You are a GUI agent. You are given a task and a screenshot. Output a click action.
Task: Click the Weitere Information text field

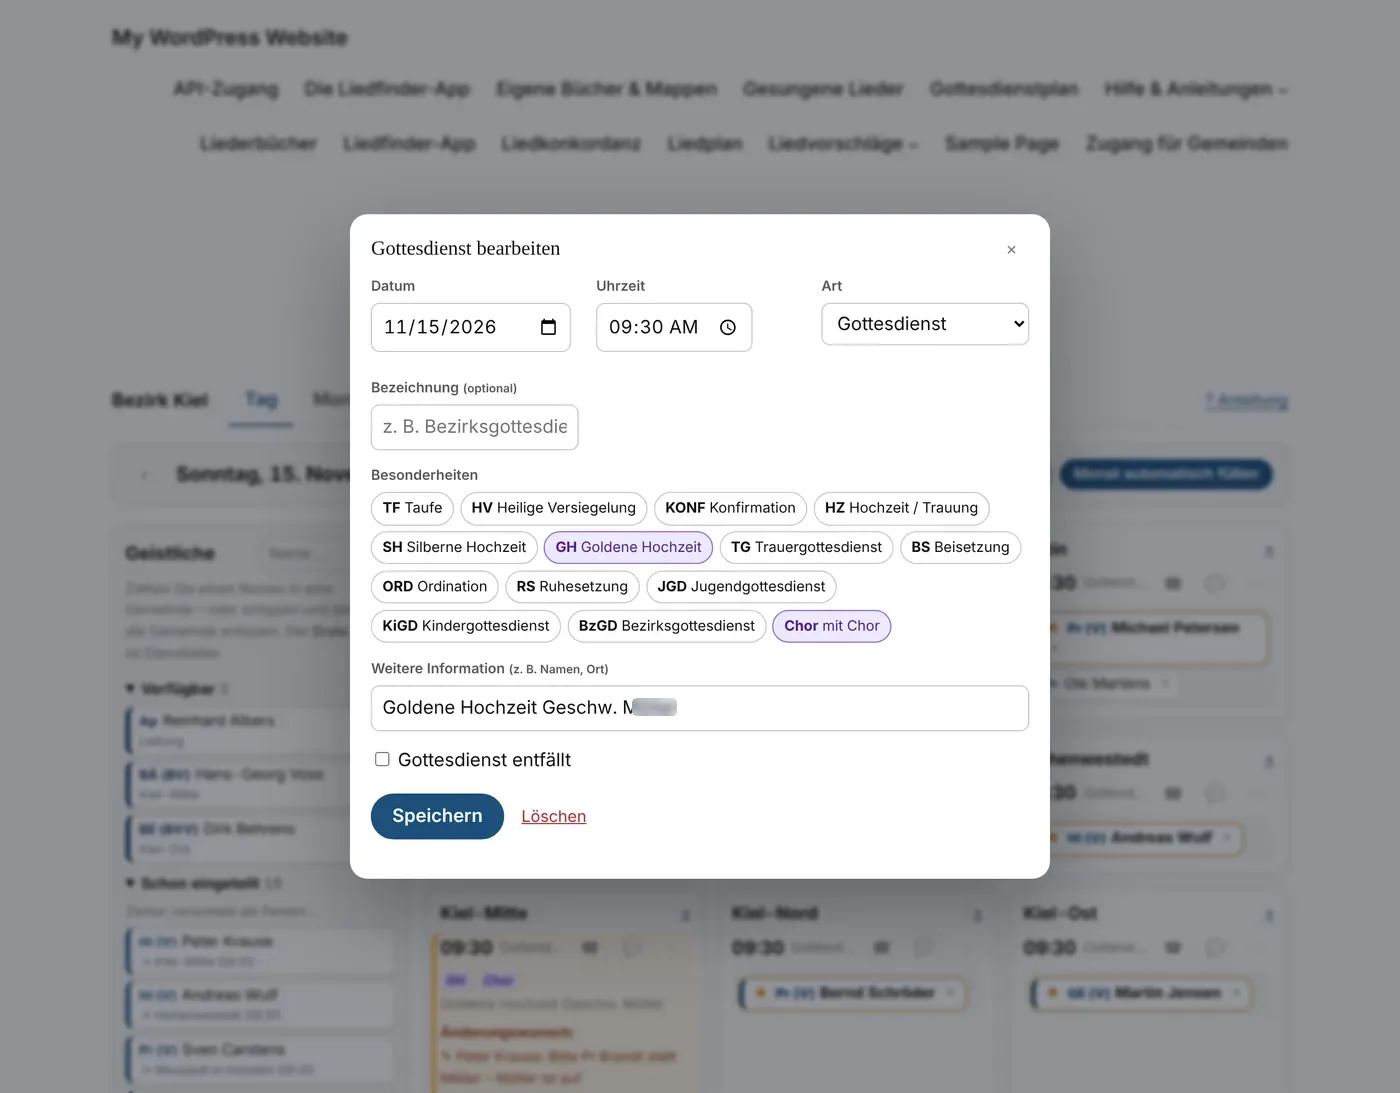(x=700, y=708)
